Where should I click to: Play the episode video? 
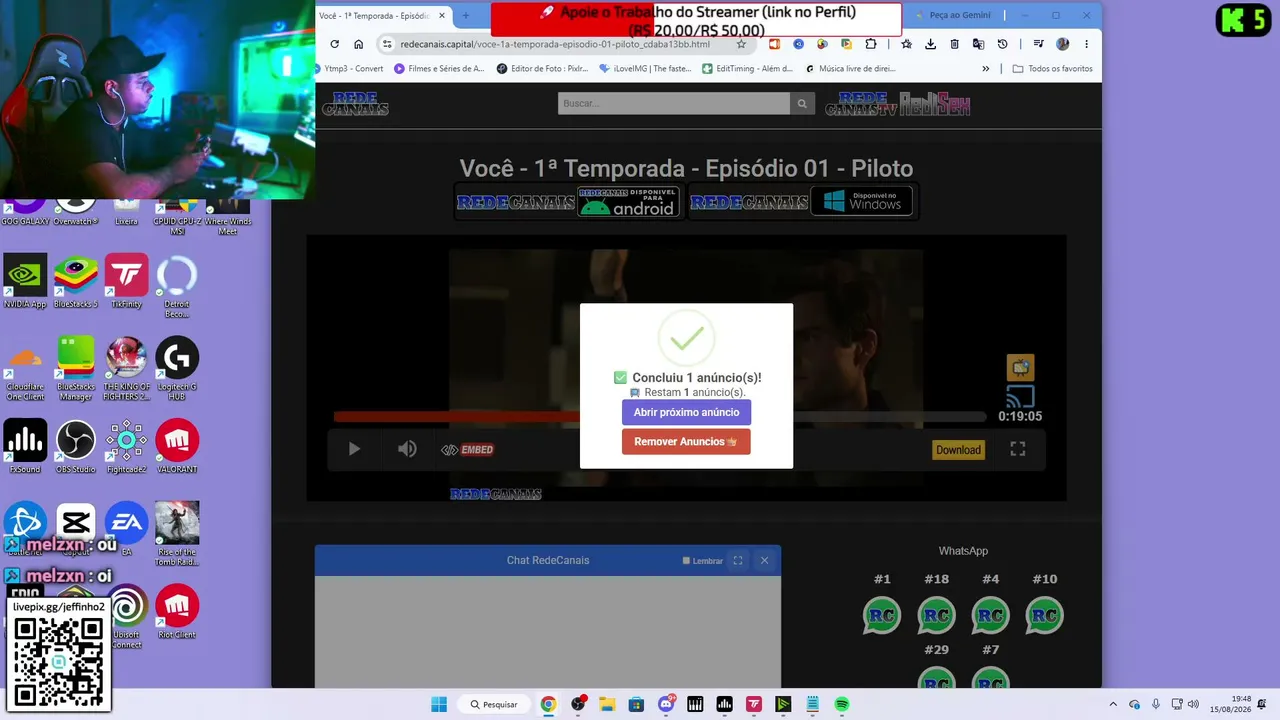[x=354, y=450]
